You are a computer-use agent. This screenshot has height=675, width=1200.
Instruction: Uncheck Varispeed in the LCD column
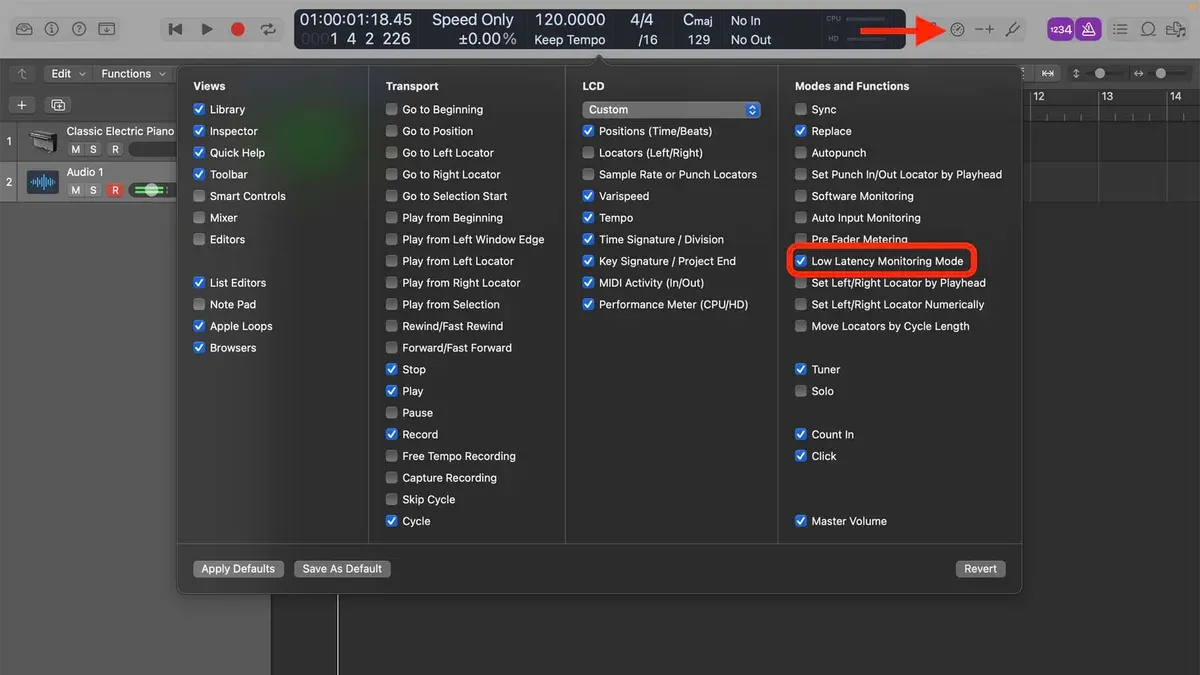click(588, 196)
